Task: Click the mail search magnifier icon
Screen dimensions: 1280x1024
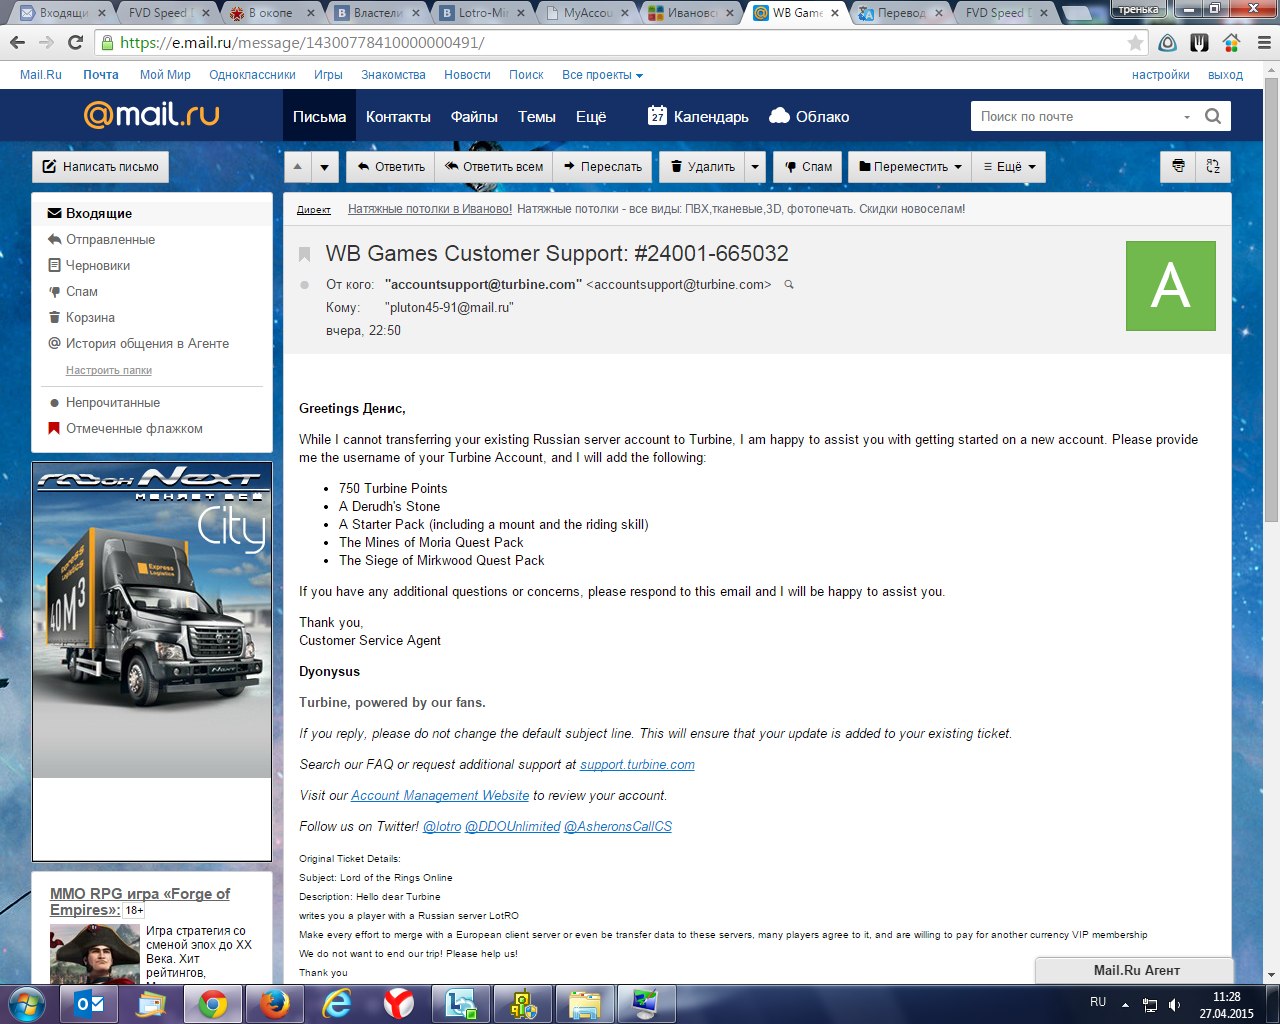Action: click(x=1213, y=116)
